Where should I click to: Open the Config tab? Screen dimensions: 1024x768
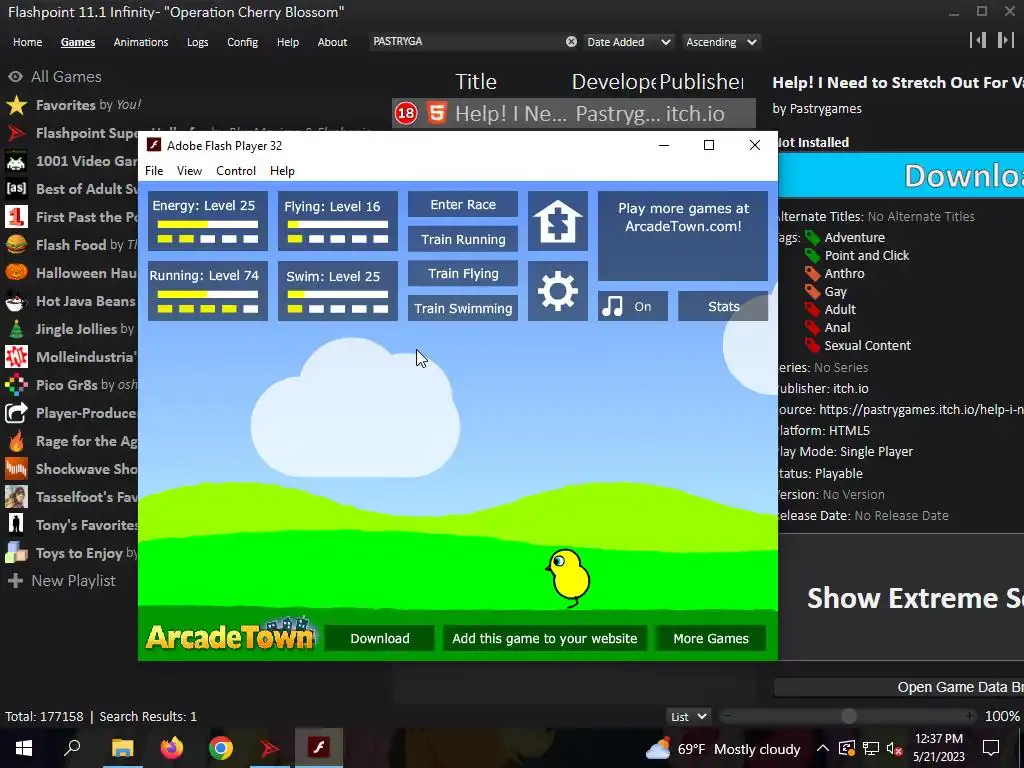click(x=242, y=42)
